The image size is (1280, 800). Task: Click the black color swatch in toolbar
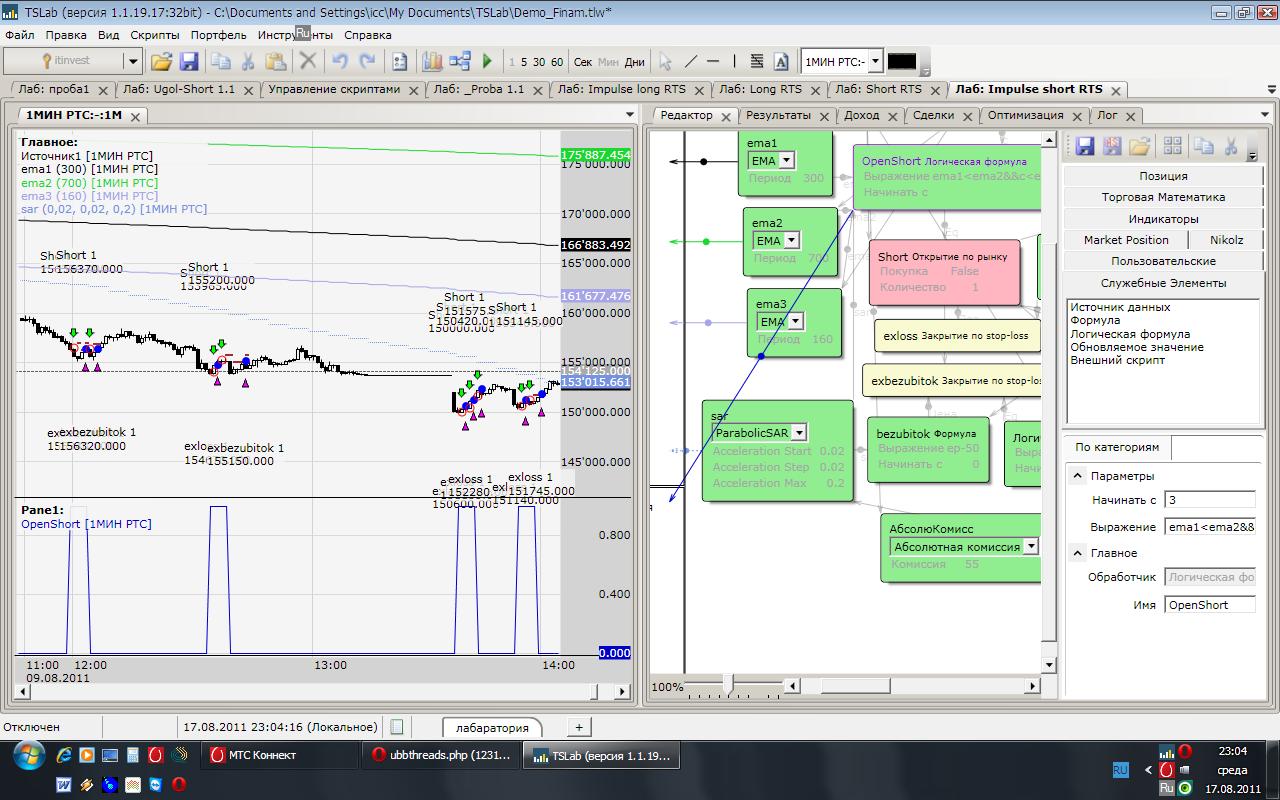click(x=901, y=62)
